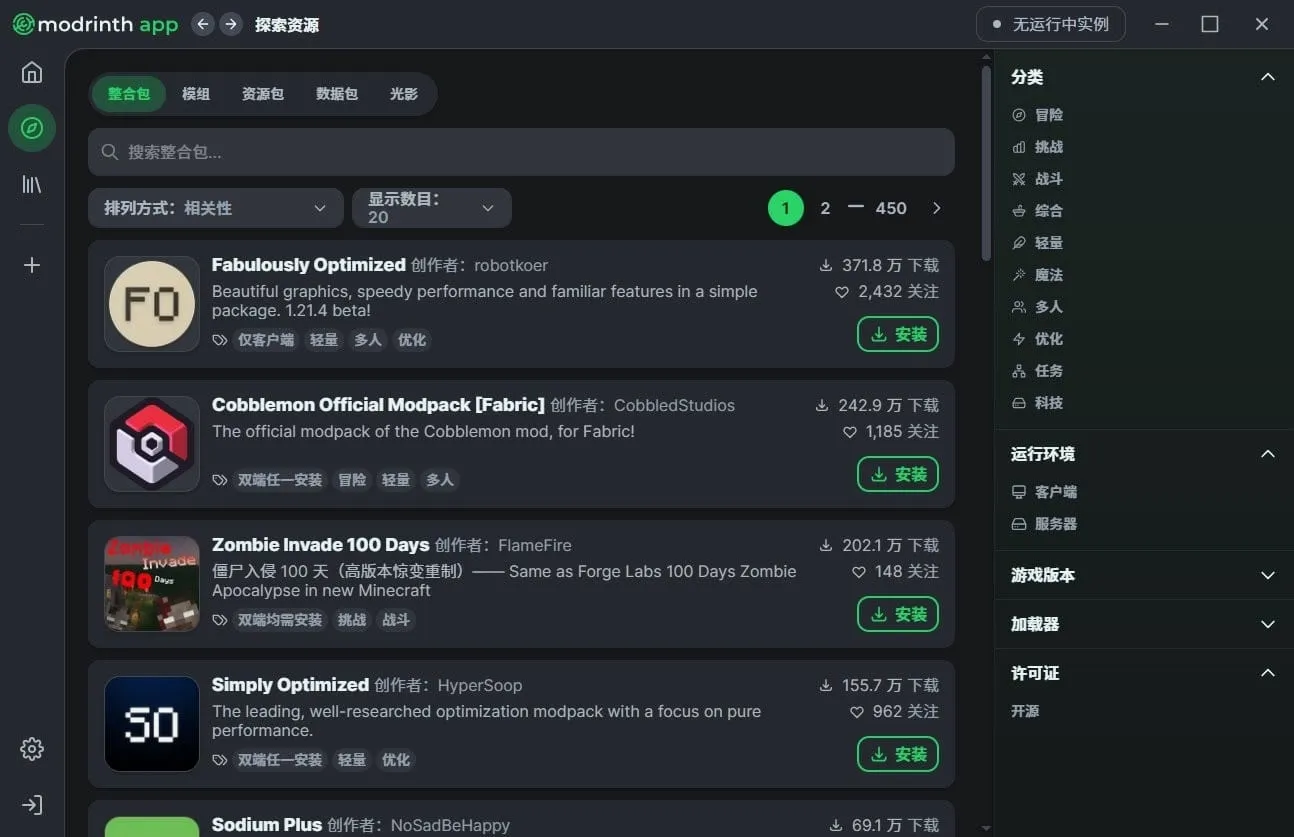
Task: Open the Cobblemon modpack icon
Action: [x=152, y=444]
